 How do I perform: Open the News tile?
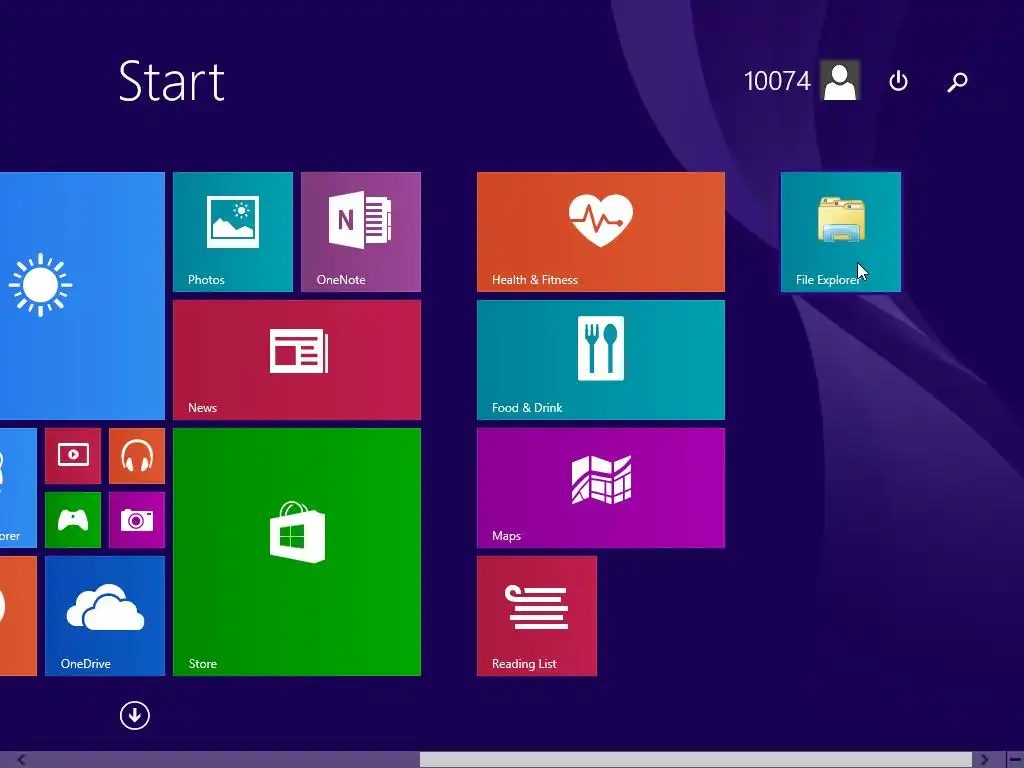[296, 360]
